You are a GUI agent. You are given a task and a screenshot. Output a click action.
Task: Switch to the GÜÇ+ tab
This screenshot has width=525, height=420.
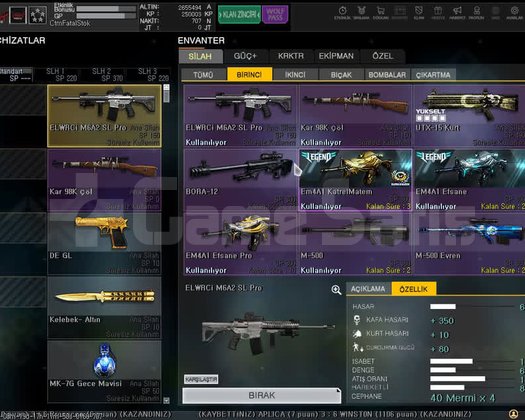(x=245, y=56)
